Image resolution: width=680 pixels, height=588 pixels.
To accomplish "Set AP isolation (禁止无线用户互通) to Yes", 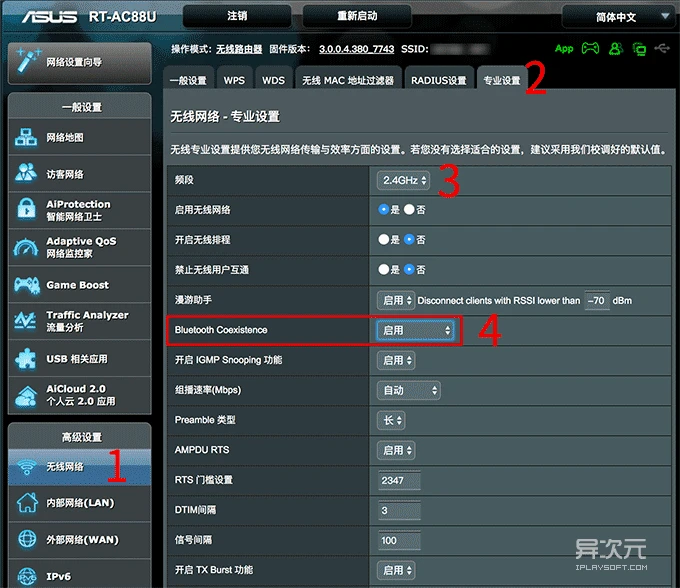I will (383, 269).
